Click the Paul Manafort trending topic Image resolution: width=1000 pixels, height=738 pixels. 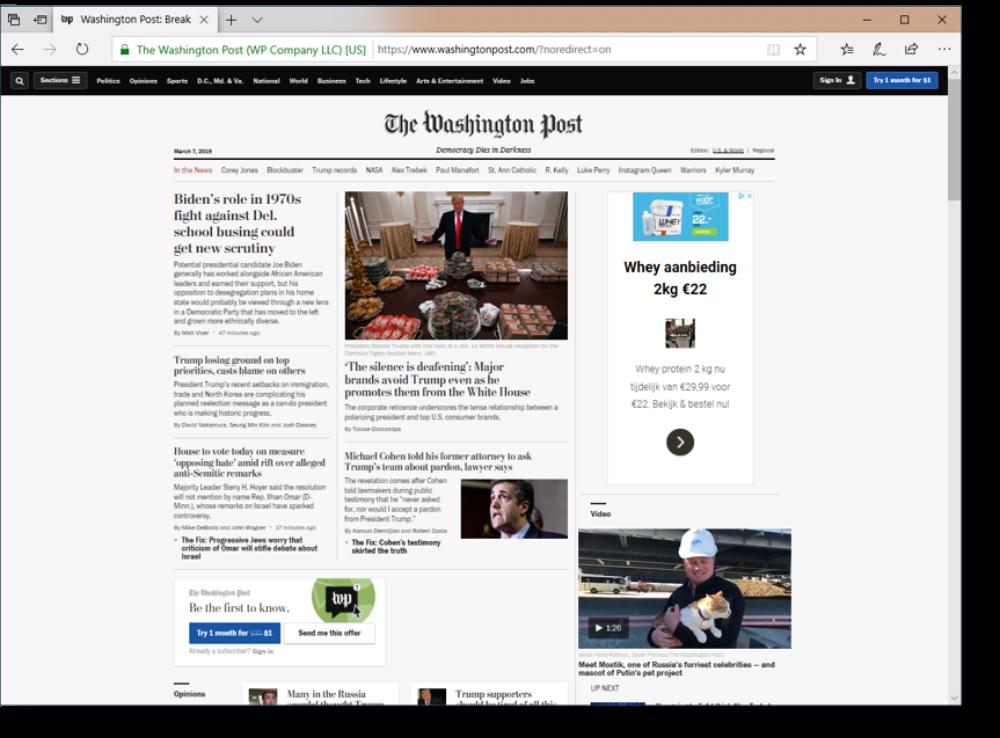(457, 170)
